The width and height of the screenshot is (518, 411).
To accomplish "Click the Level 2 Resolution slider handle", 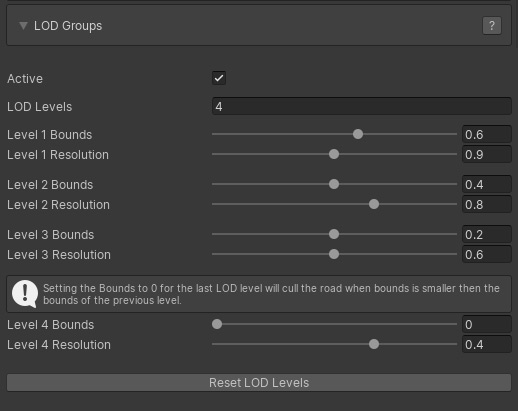I will tap(374, 204).
